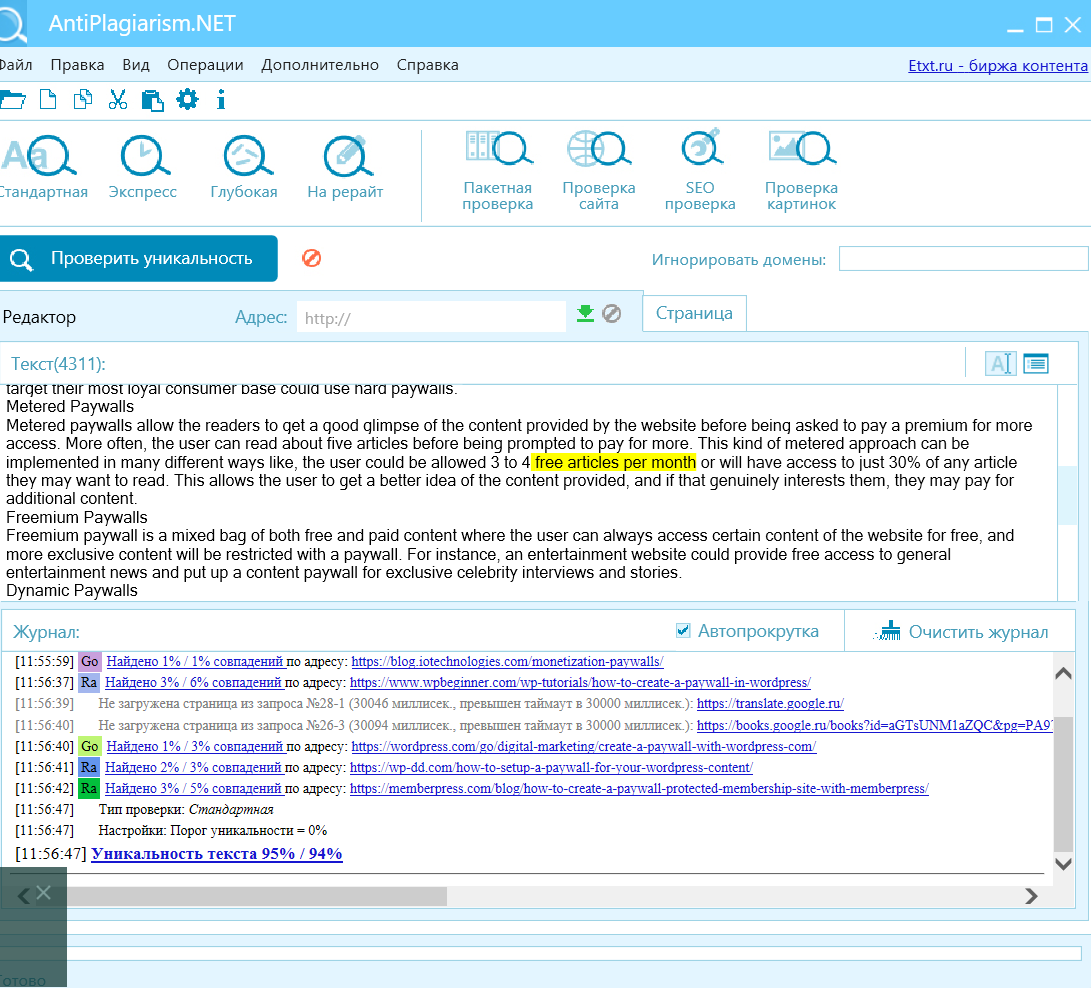Open the blog.iotechnologies.com monetization-paywalls link
This screenshot has width=1091, height=988.
coord(507,662)
